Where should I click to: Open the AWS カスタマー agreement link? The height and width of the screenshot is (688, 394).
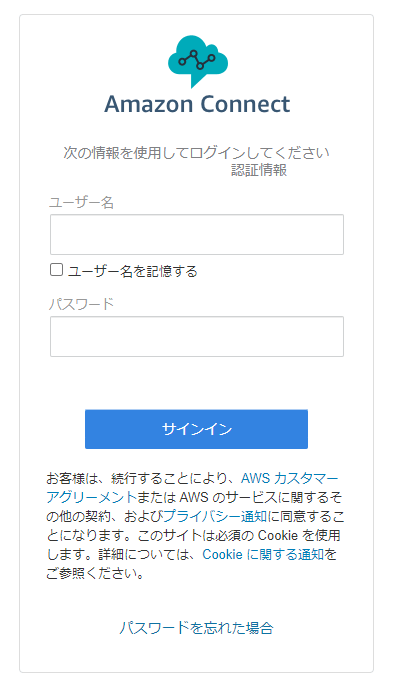point(290,478)
